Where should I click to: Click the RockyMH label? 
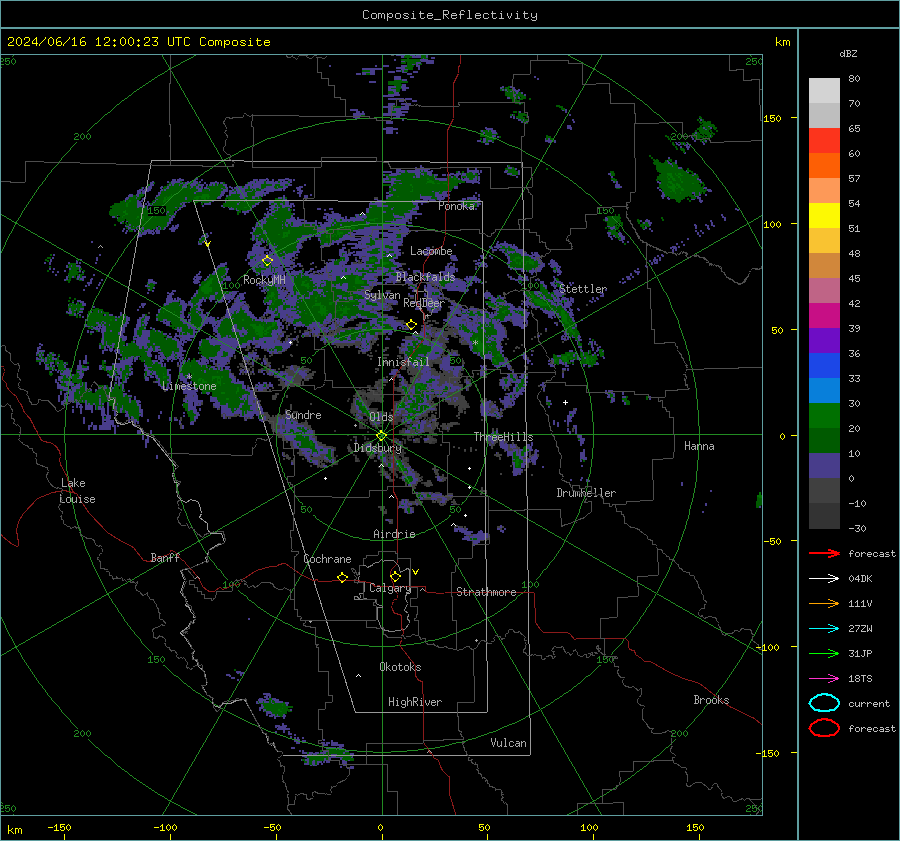(264, 280)
